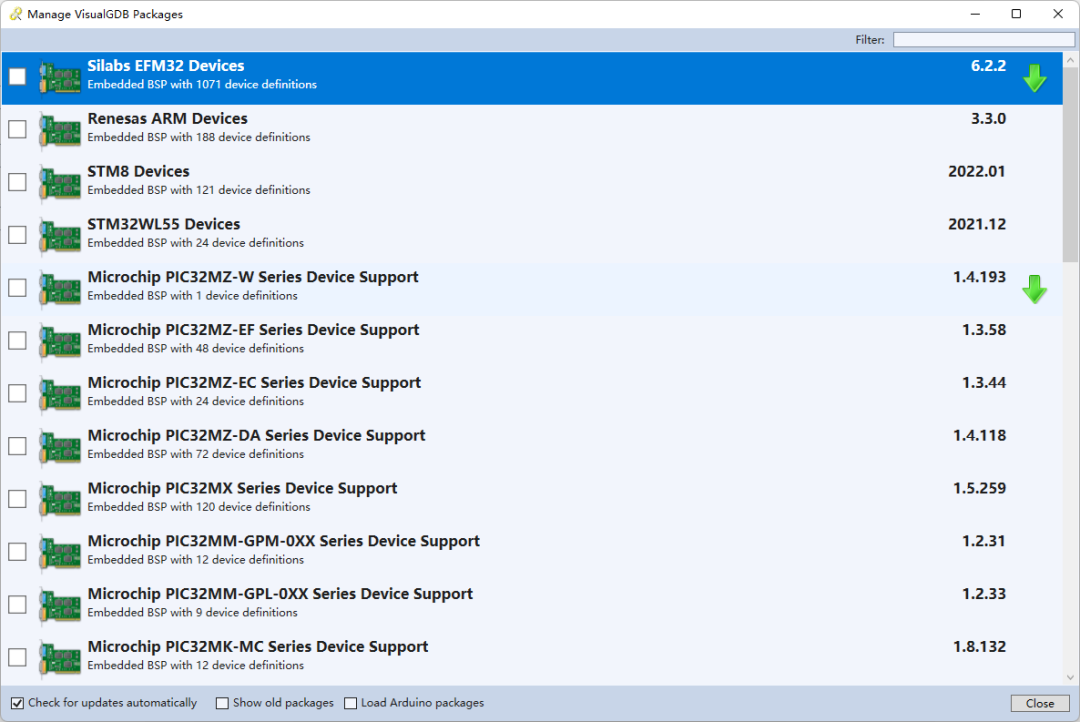Tick the STM32WL55 Devices checkbox
The image size is (1080, 722).
point(17,235)
